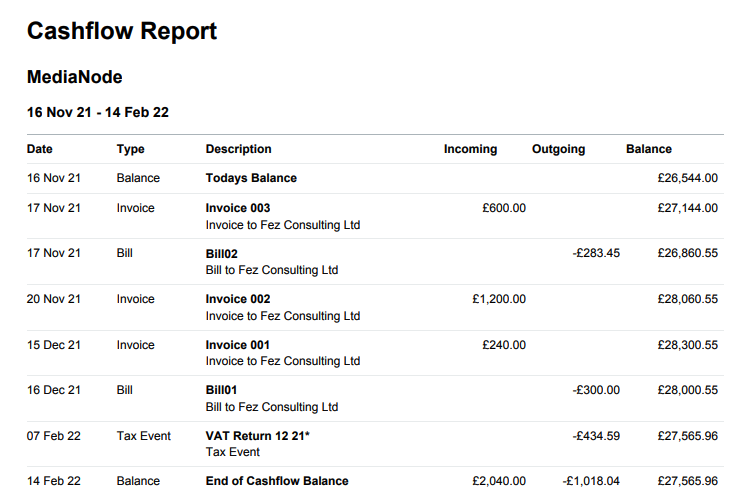Click the £1,200.00 incoming amount
This screenshot has width=753, height=504.
[x=499, y=299]
